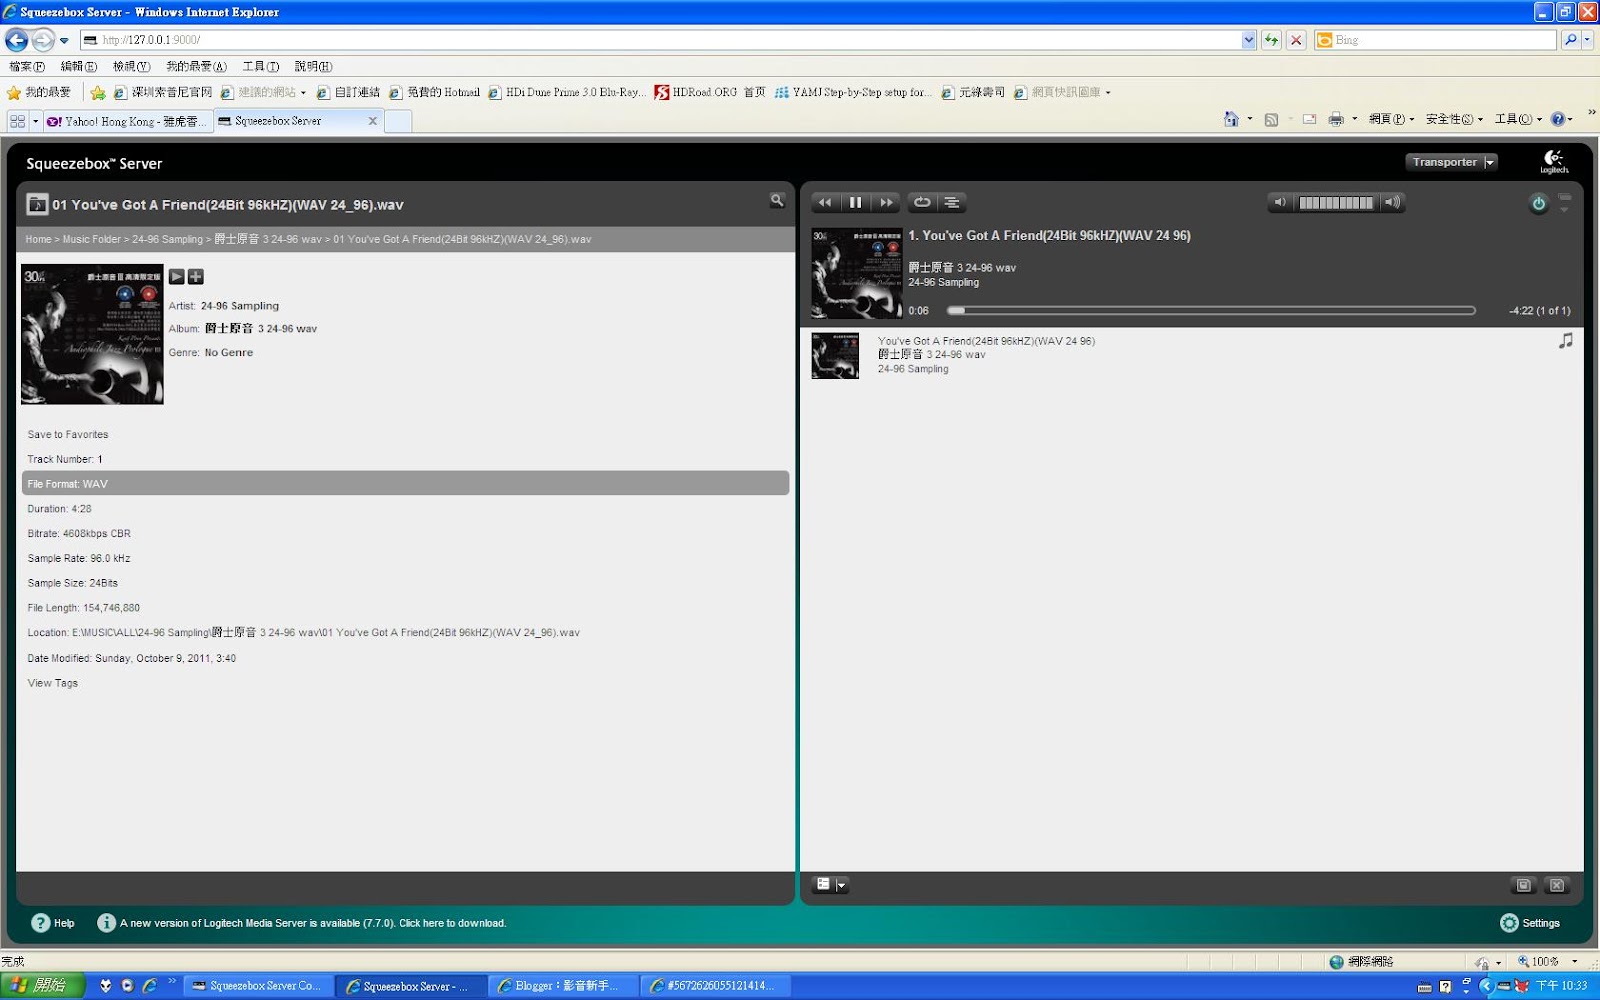Close the Squeezebox Server tab
This screenshot has width=1600, height=1000.
pos(373,121)
